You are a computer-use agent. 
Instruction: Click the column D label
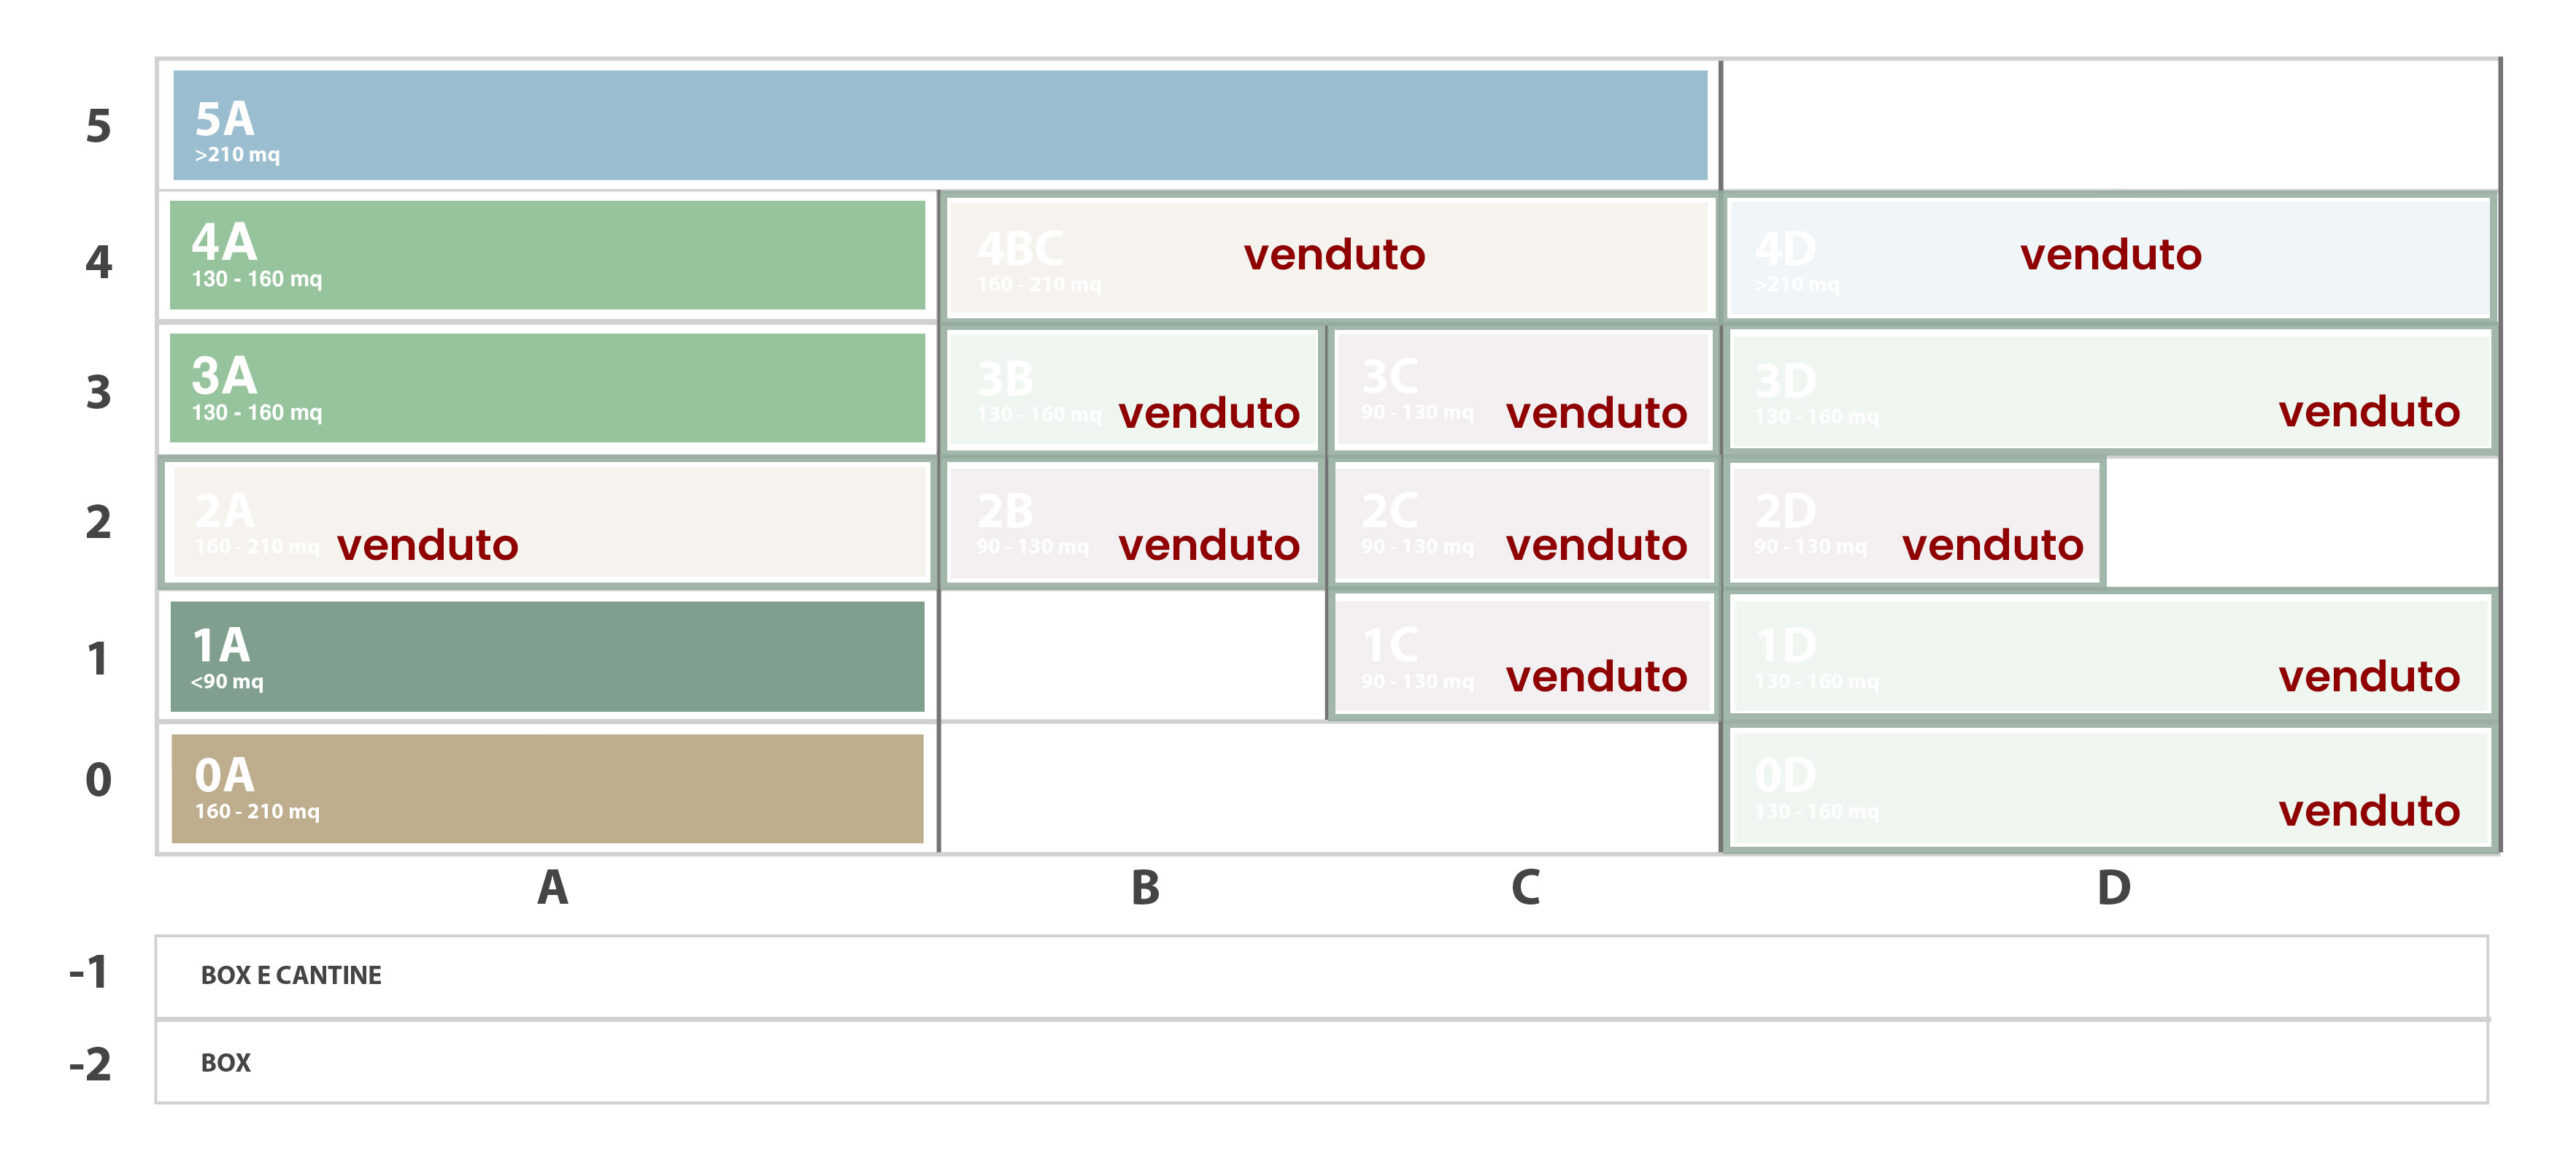pyautogui.click(x=2113, y=888)
